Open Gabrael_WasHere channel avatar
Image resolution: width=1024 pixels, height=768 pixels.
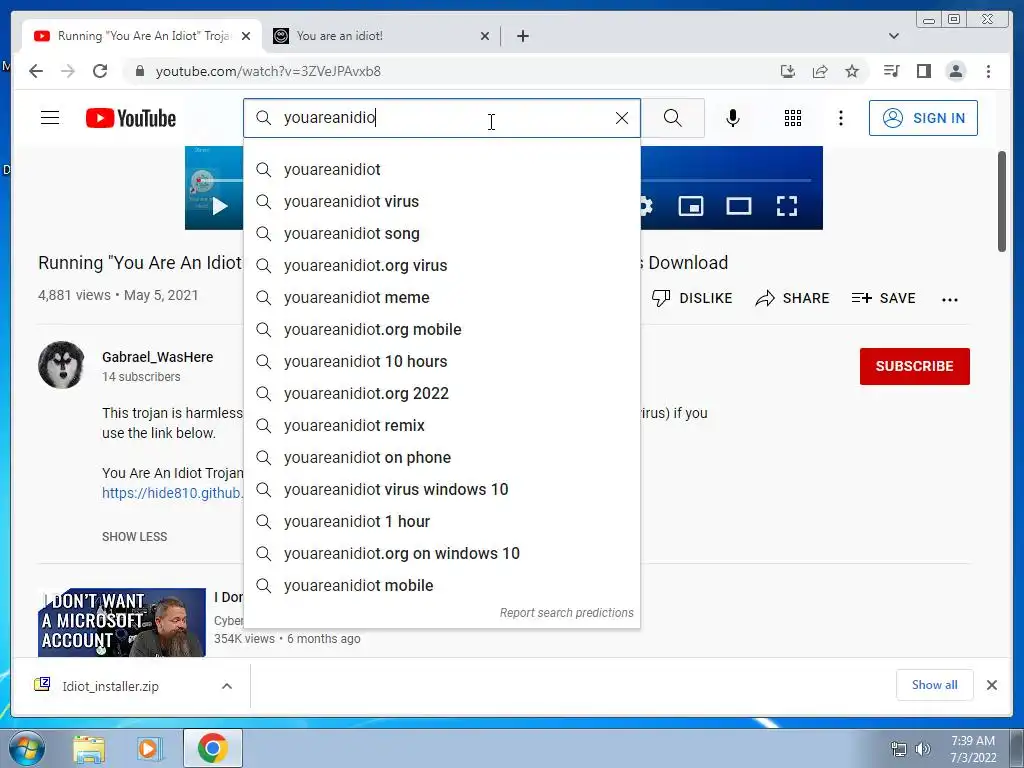click(x=61, y=365)
